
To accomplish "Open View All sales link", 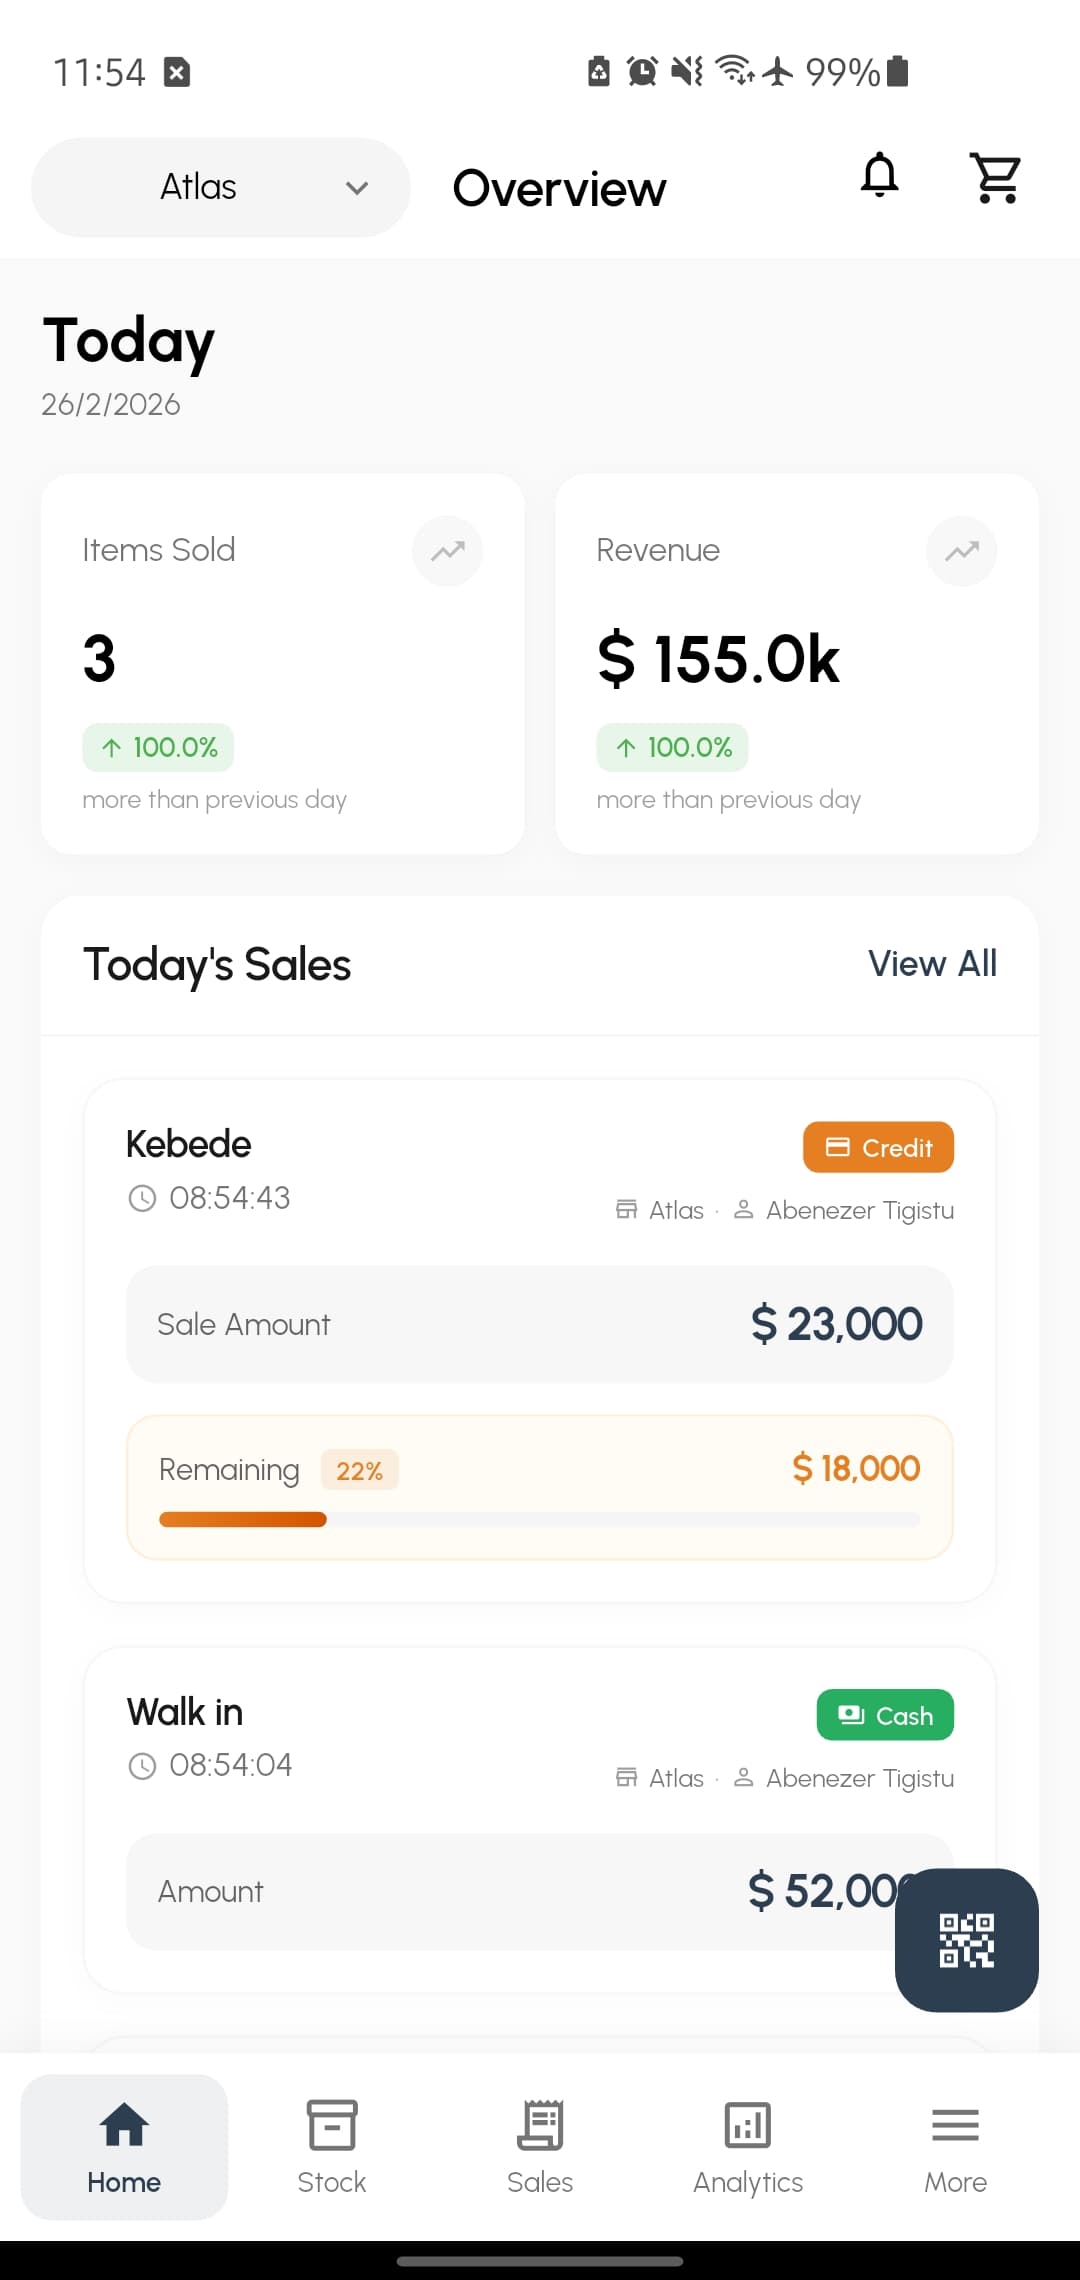I will tap(932, 963).
